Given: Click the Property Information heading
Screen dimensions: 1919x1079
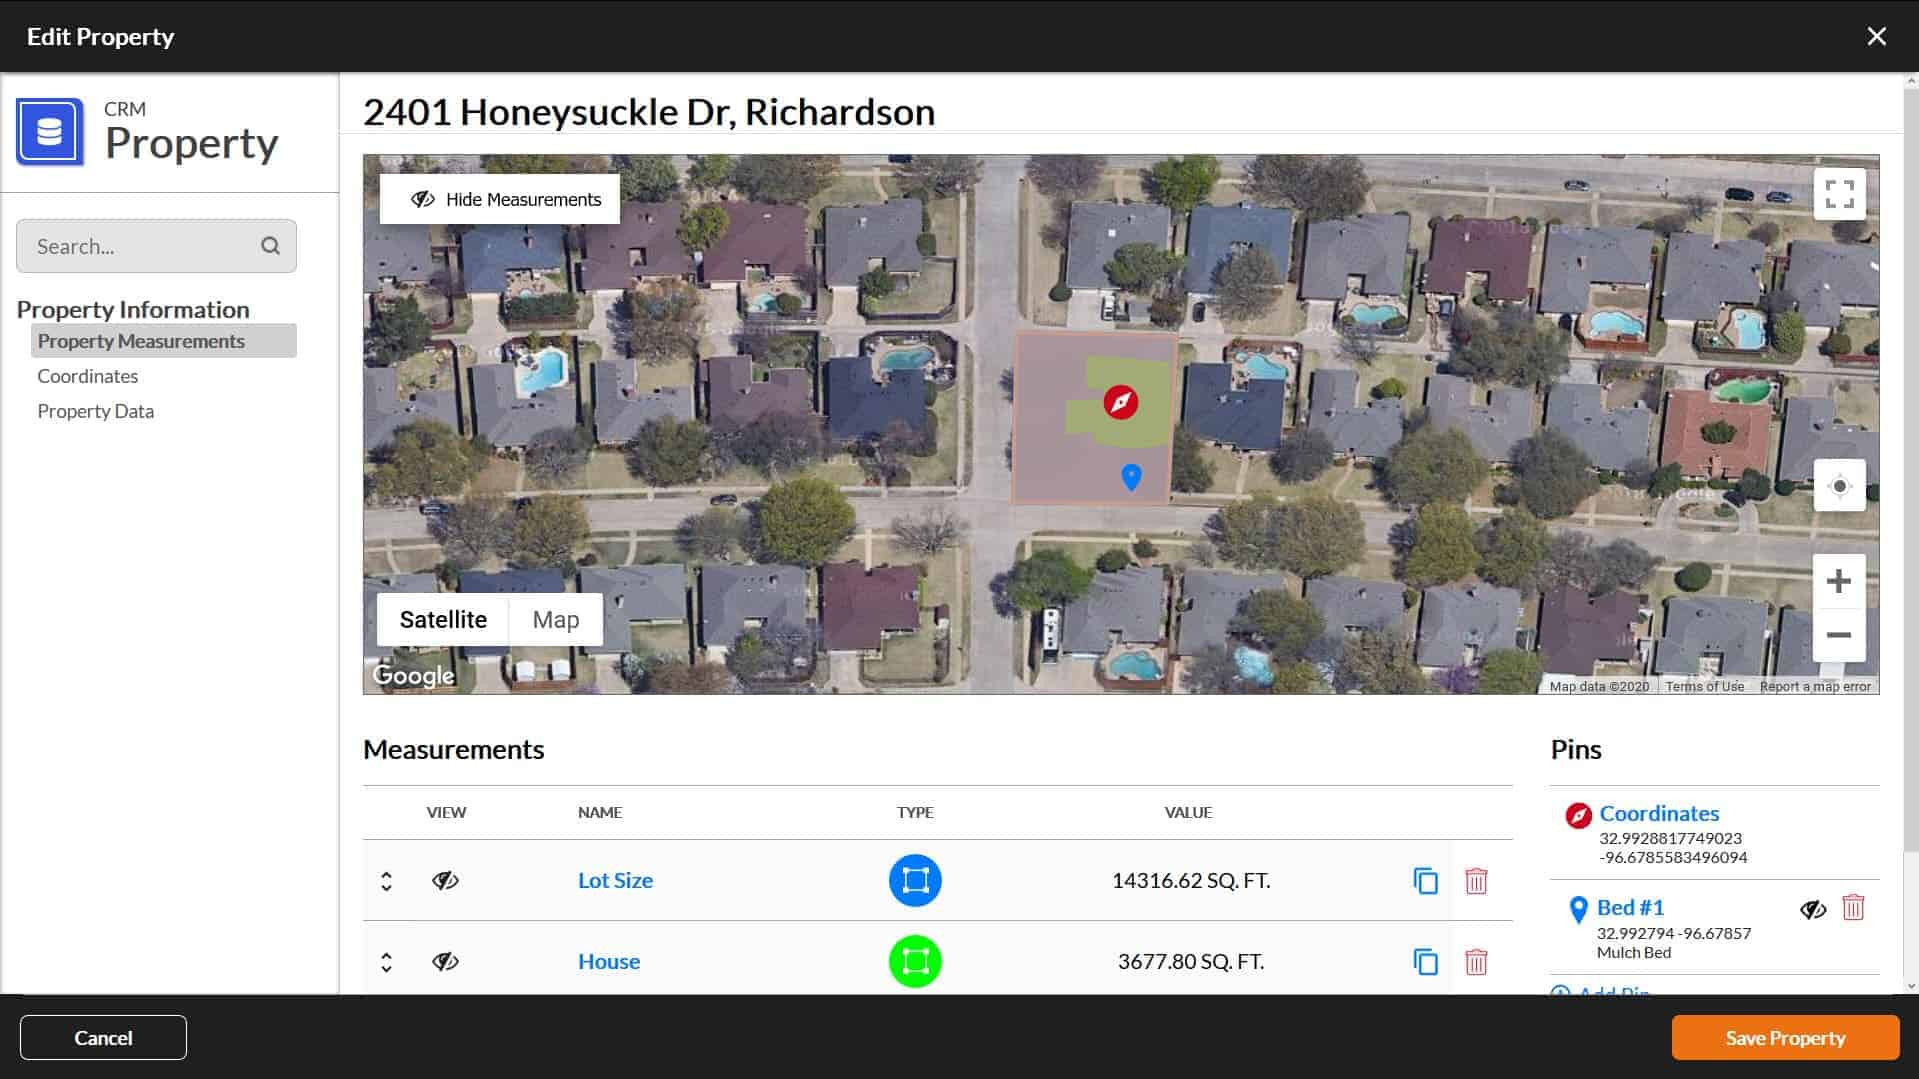Looking at the screenshot, I should pyautogui.click(x=133, y=309).
